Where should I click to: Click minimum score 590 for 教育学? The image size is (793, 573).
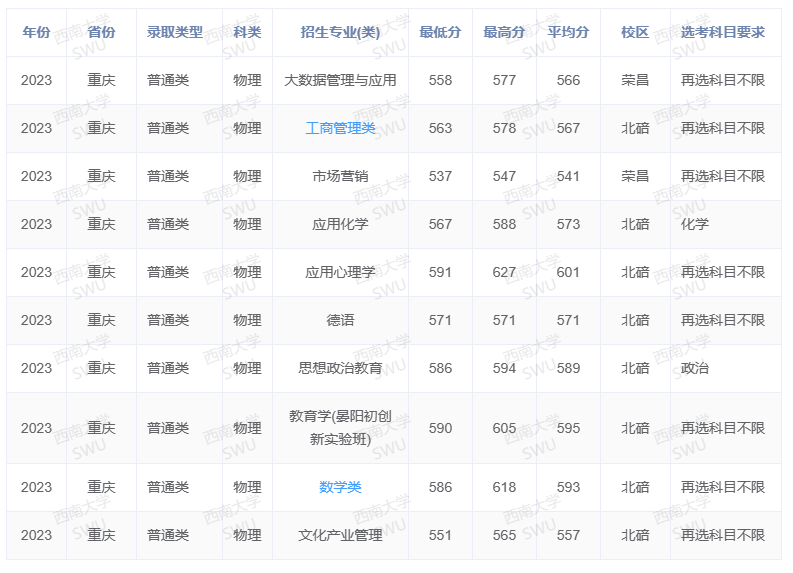point(440,428)
